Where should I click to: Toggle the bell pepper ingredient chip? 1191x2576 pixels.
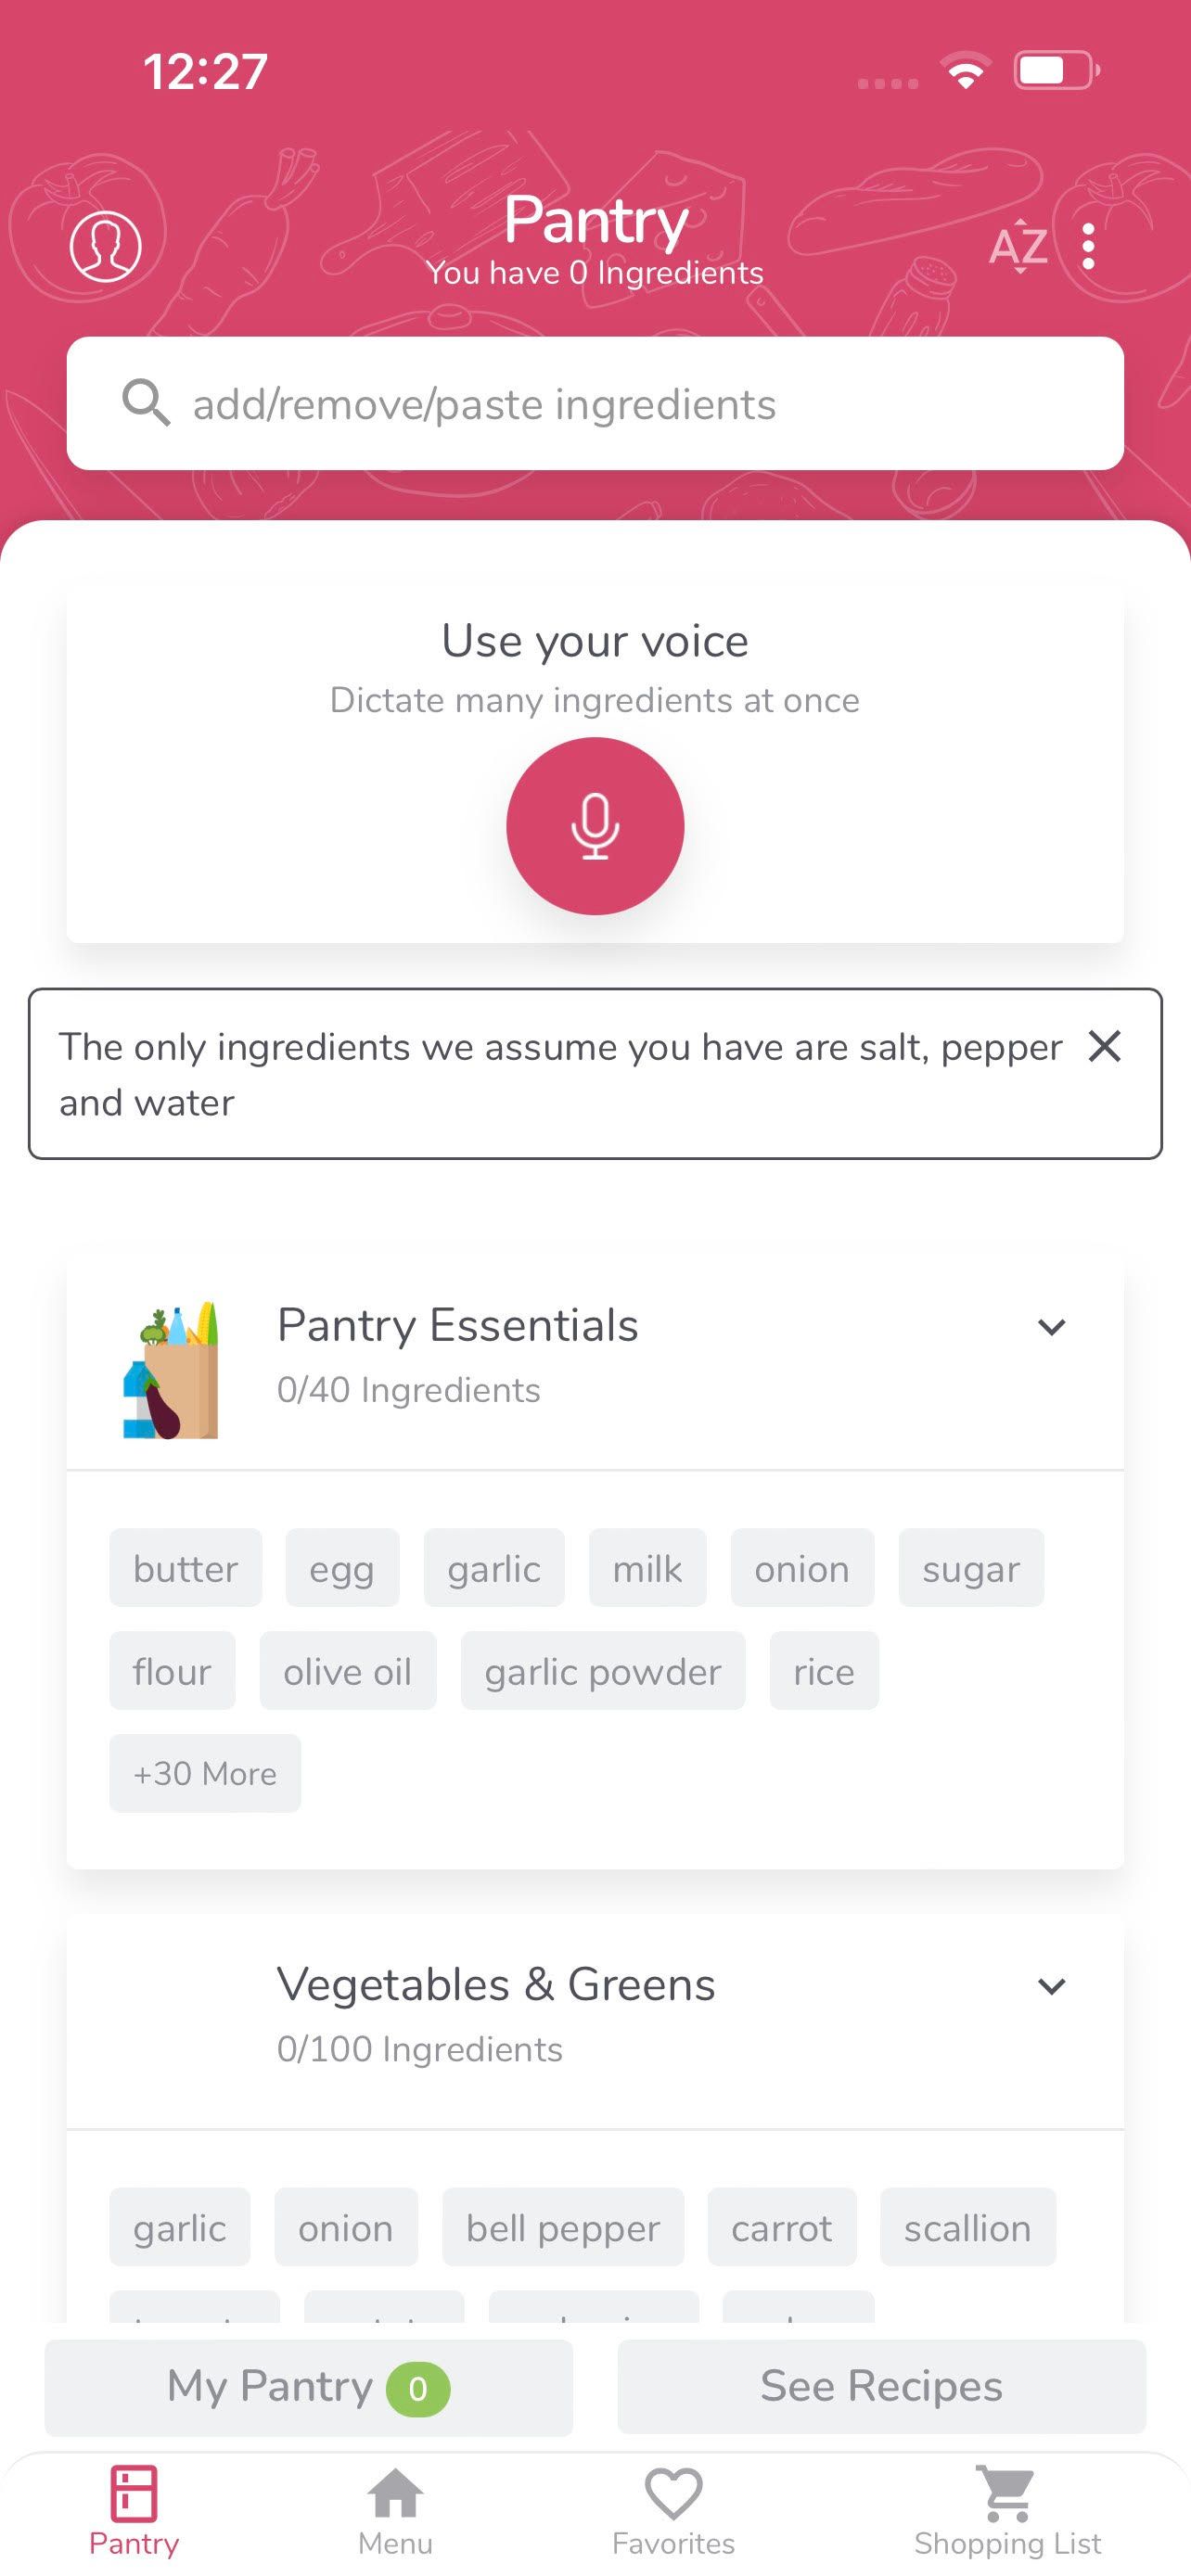tap(563, 2227)
